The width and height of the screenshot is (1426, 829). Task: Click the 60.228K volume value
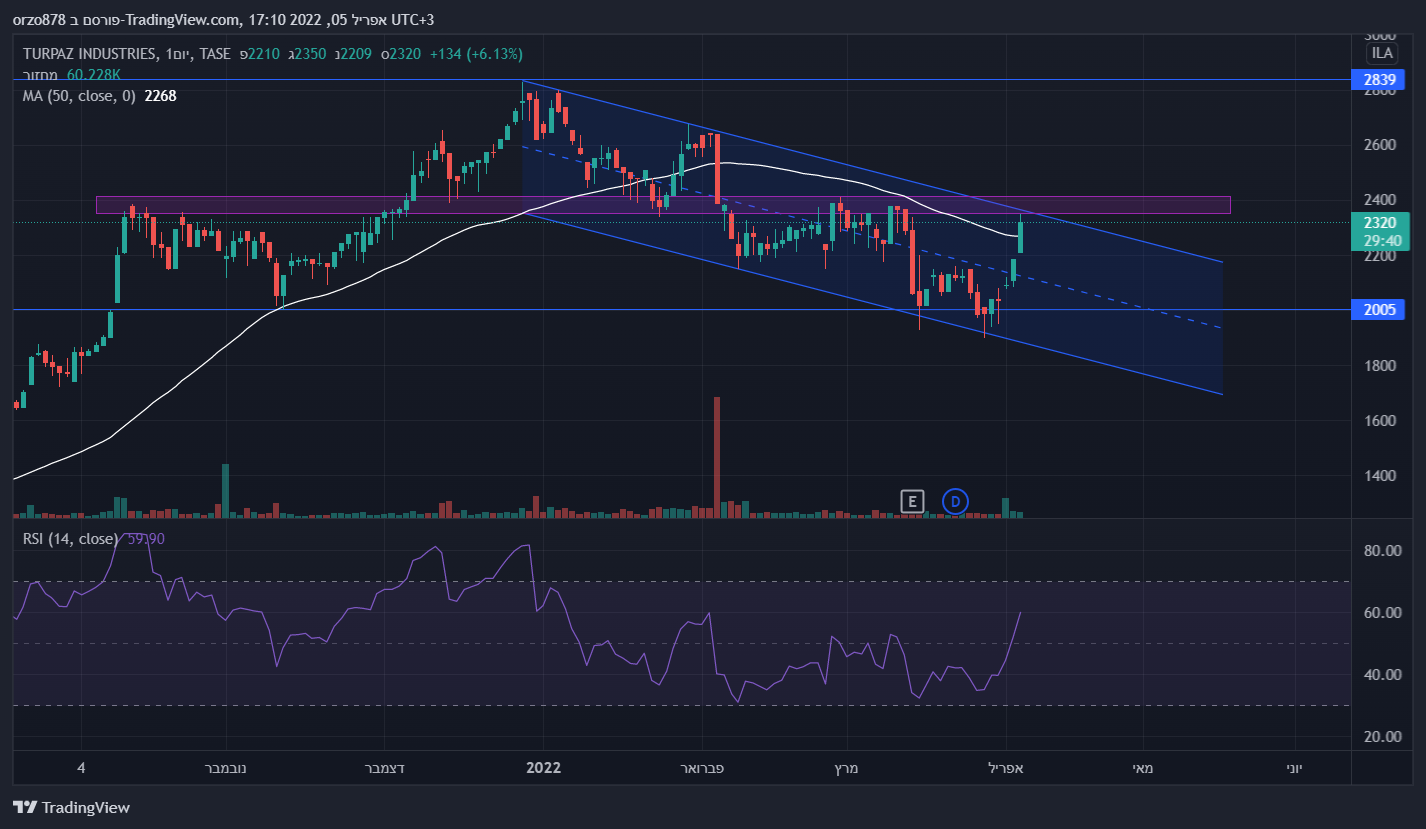[x=94, y=75]
